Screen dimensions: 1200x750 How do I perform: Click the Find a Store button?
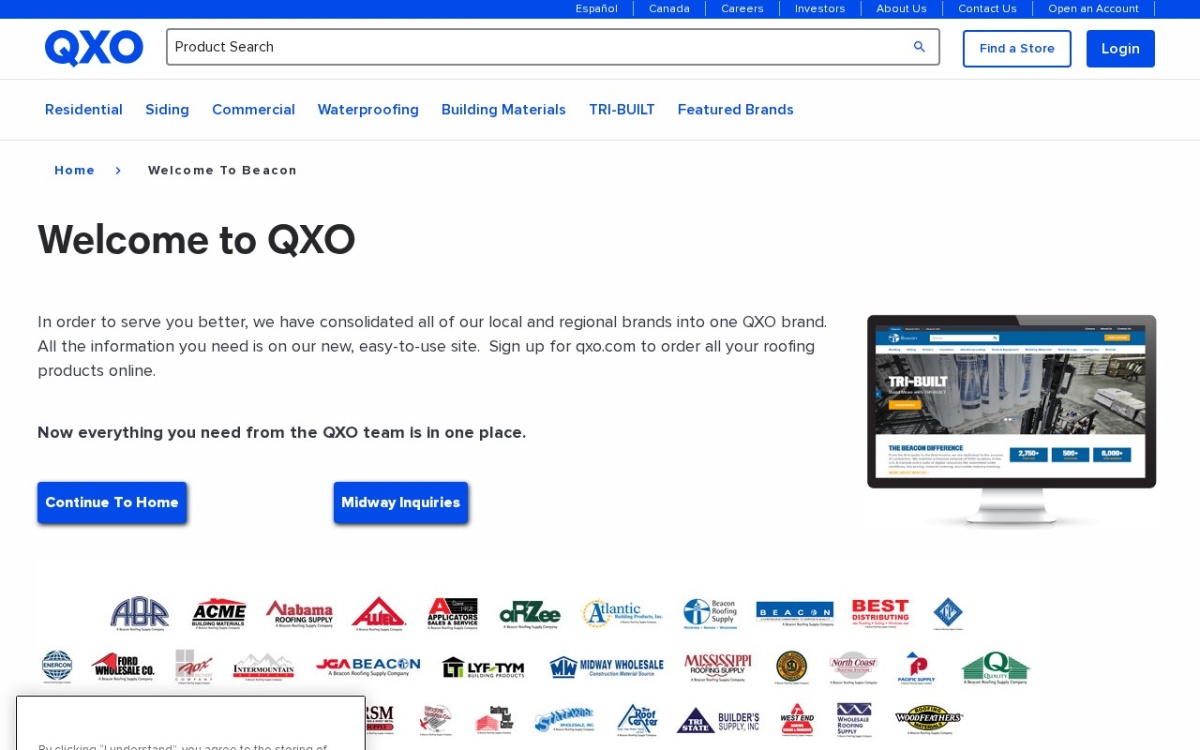coord(1017,48)
